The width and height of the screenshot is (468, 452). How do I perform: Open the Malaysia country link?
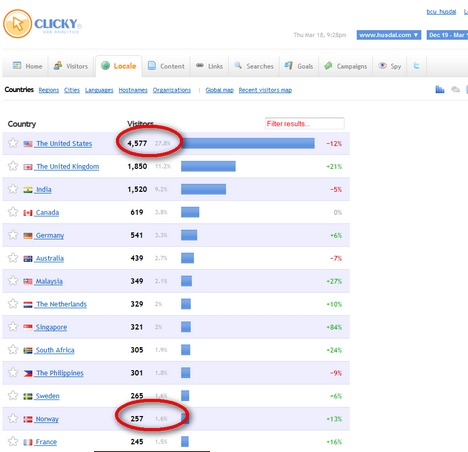click(49, 281)
